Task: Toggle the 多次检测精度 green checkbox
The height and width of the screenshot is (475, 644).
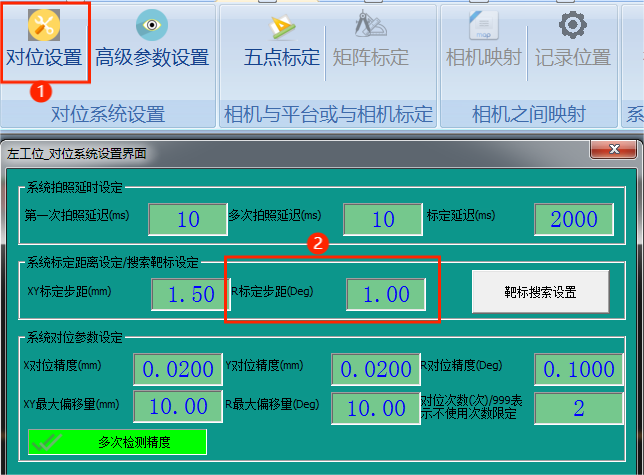Action: click(118, 441)
